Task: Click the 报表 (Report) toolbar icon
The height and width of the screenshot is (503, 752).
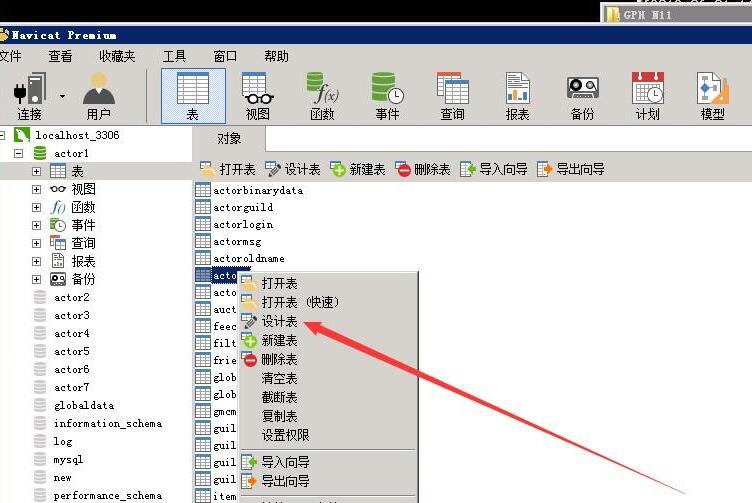Action: pos(517,94)
